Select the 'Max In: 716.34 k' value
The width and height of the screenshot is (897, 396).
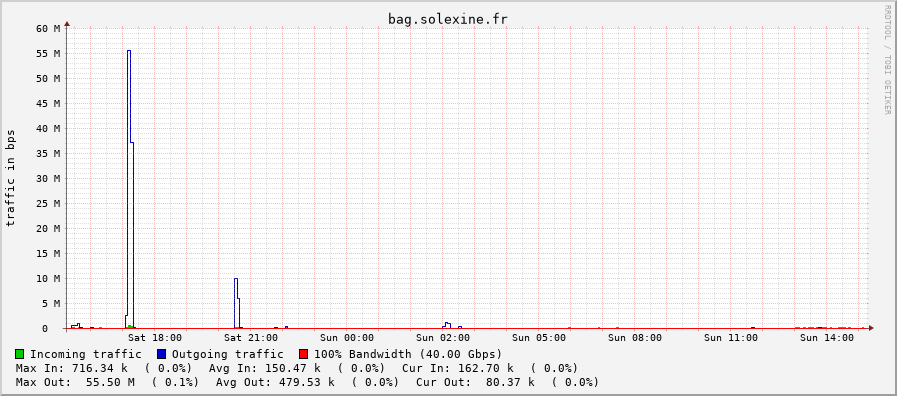tap(72, 368)
